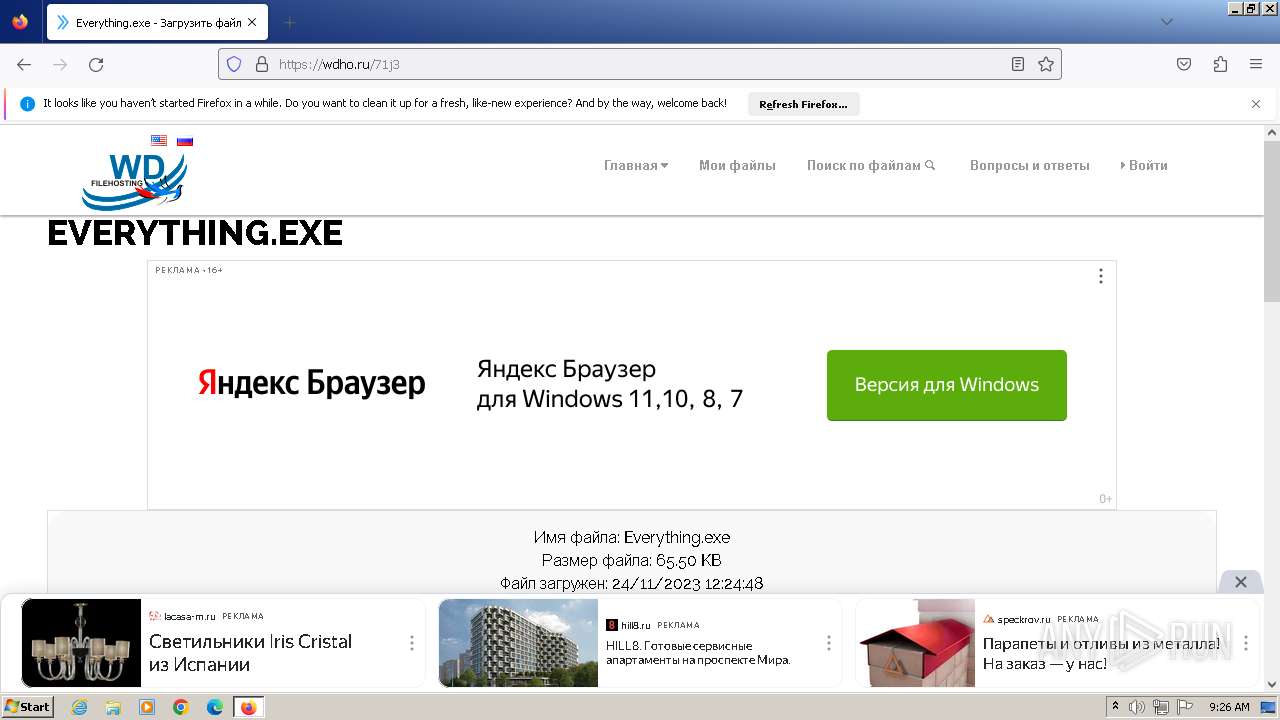Open Поиск по файлам menu item
The width and height of the screenshot is (1280, 720).
click(x=871, y=166)
